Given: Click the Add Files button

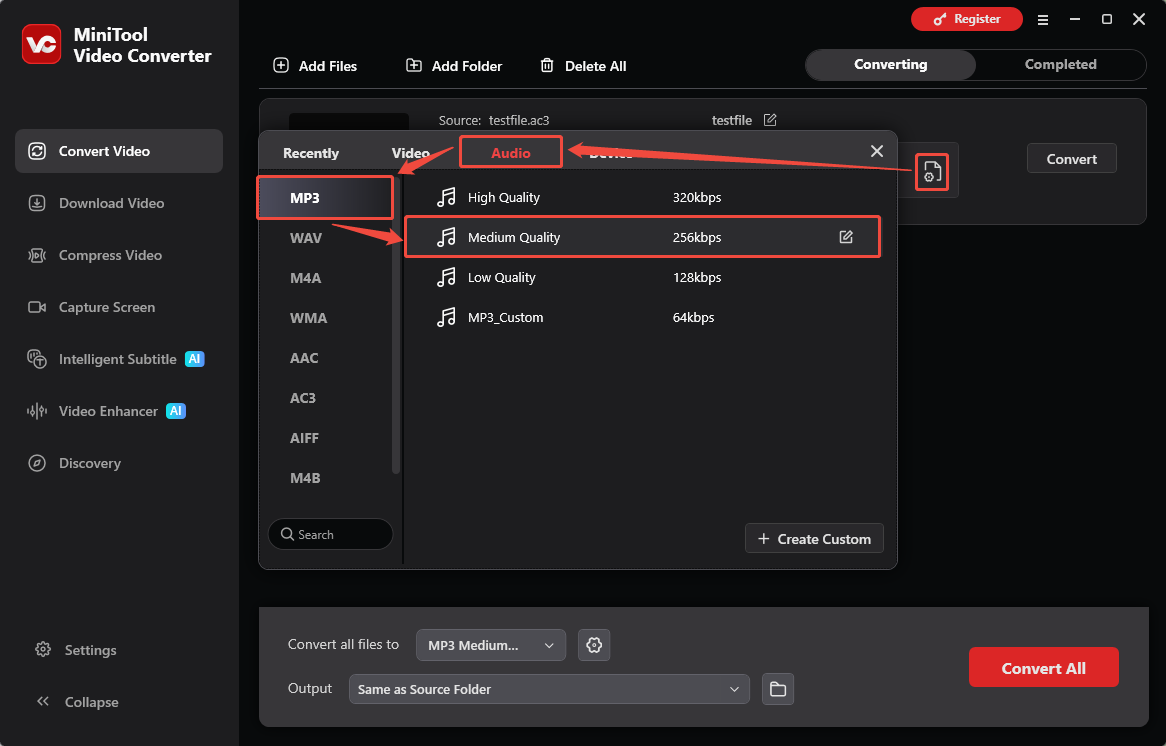Looking at the screenshot, I should pos(315,66).
